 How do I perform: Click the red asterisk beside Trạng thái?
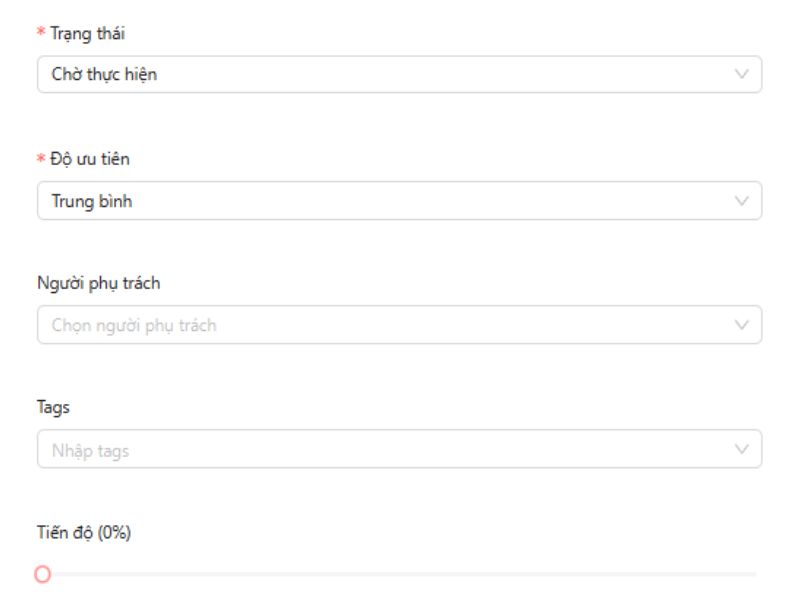click(x=41, y=35)
